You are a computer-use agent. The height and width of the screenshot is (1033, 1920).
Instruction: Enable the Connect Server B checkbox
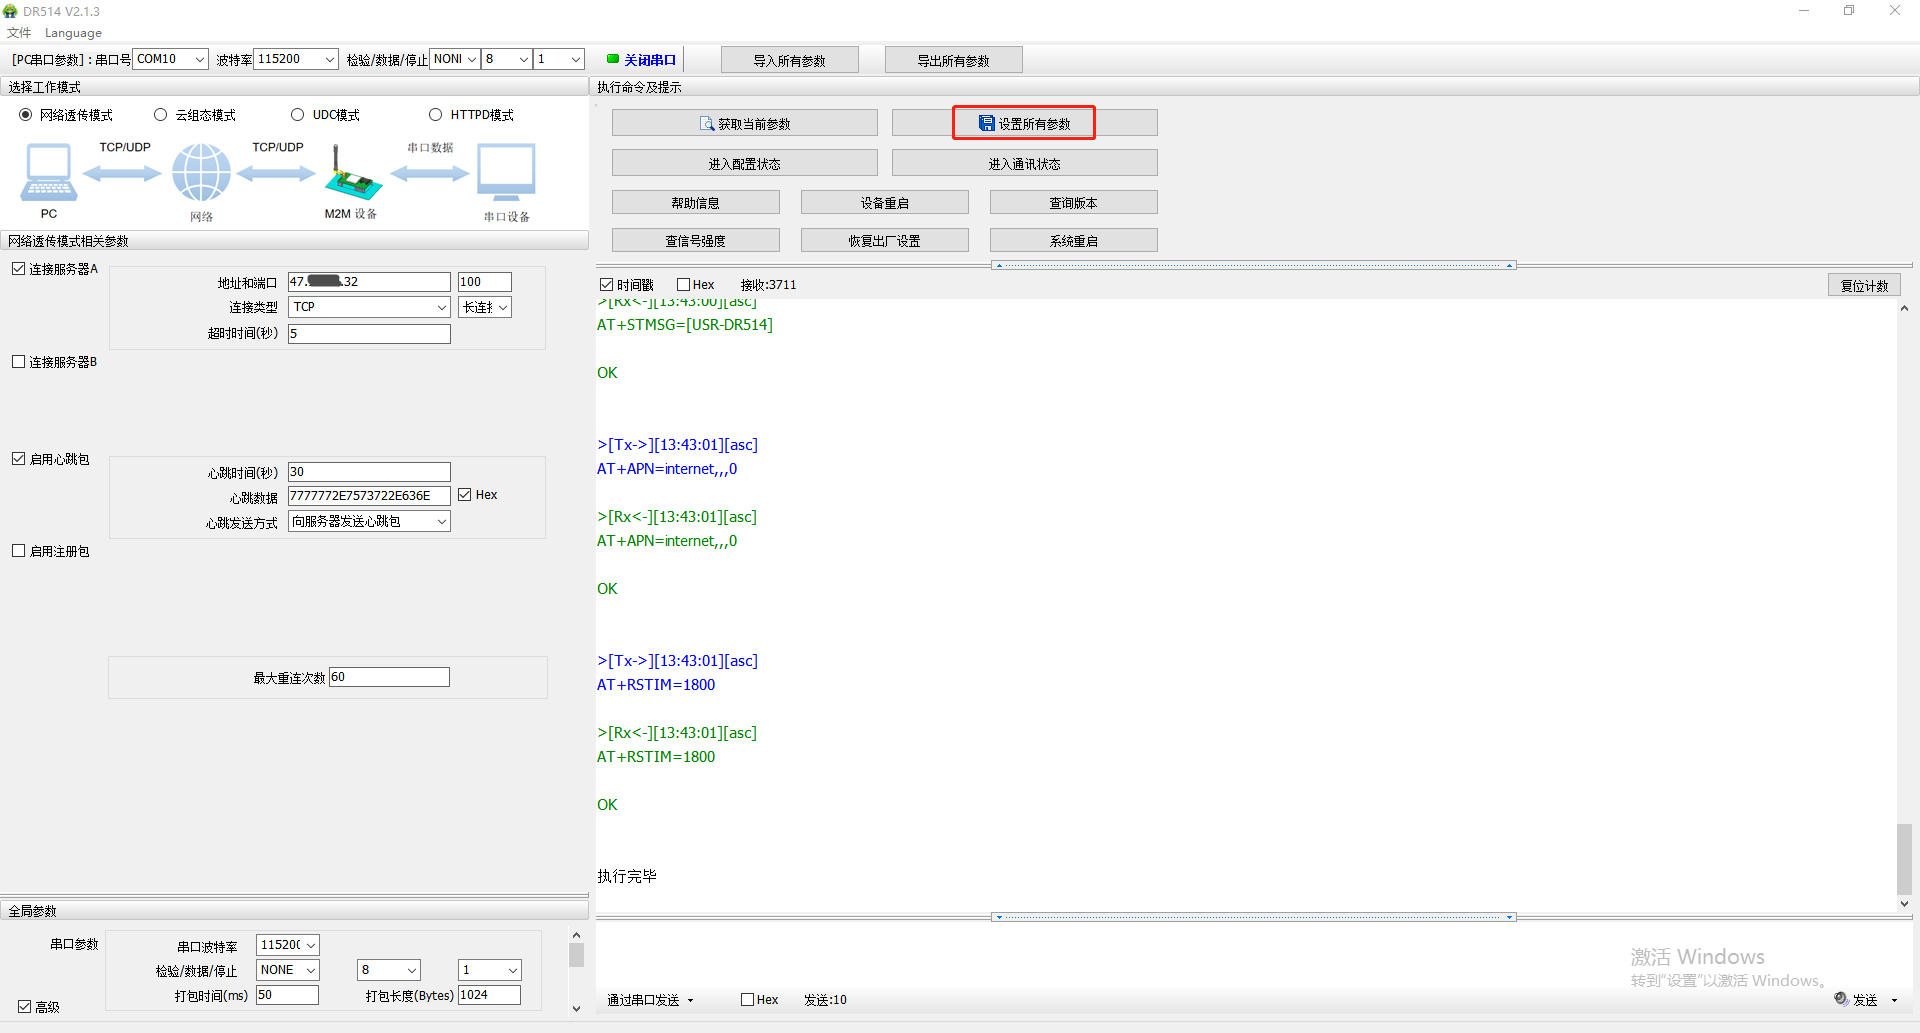pos(19,362)
